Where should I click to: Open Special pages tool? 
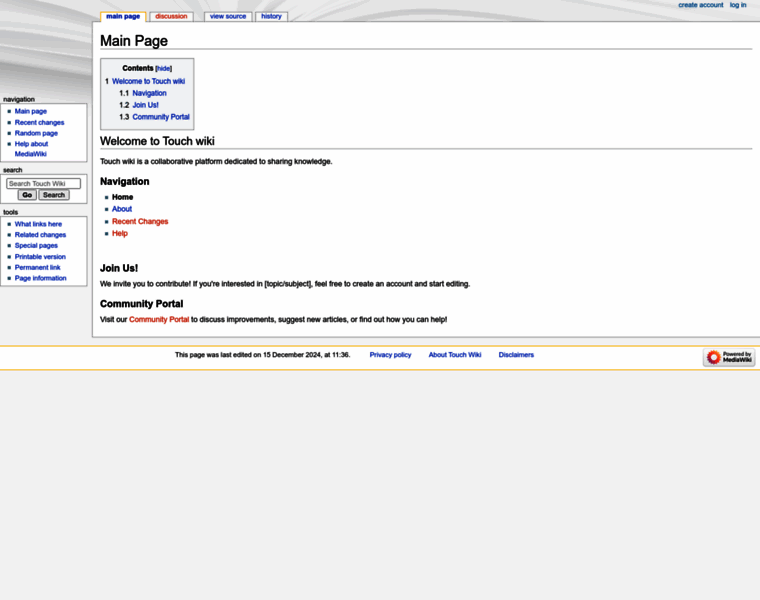[x=36, y=246]
